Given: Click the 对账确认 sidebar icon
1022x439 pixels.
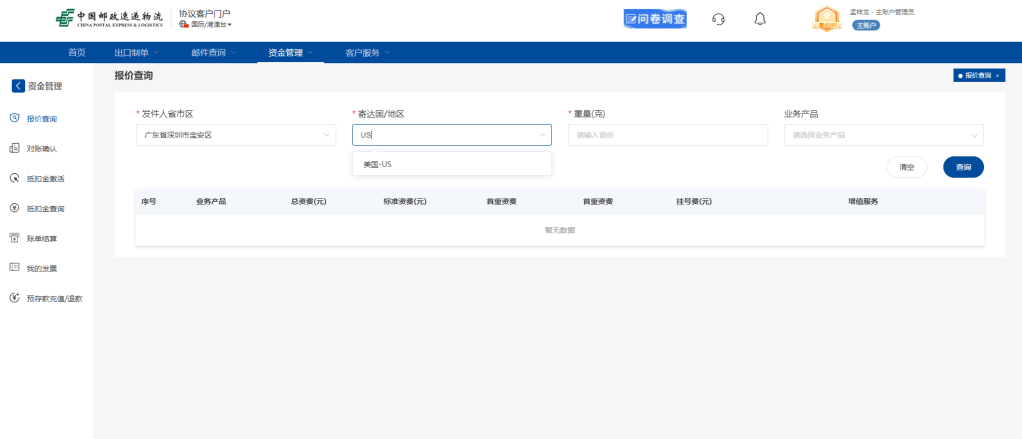Looking at the screenshot, I should (14, 148).
